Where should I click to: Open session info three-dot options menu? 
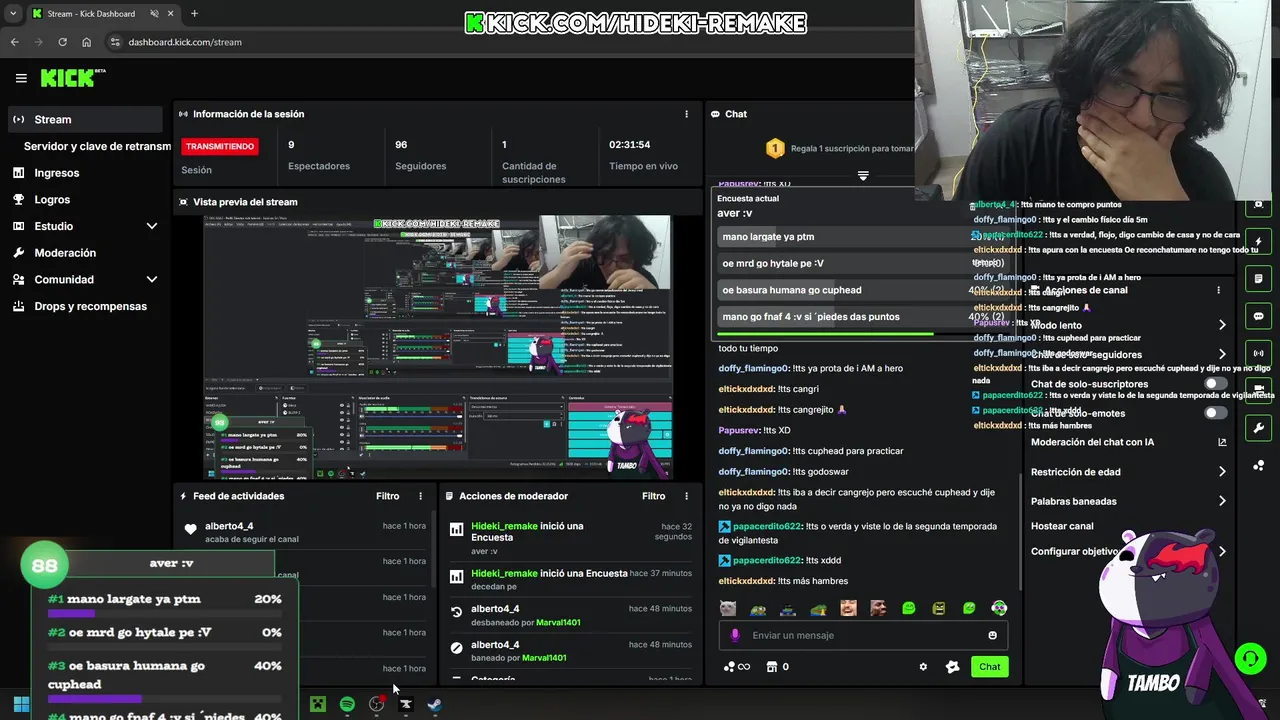686,114
